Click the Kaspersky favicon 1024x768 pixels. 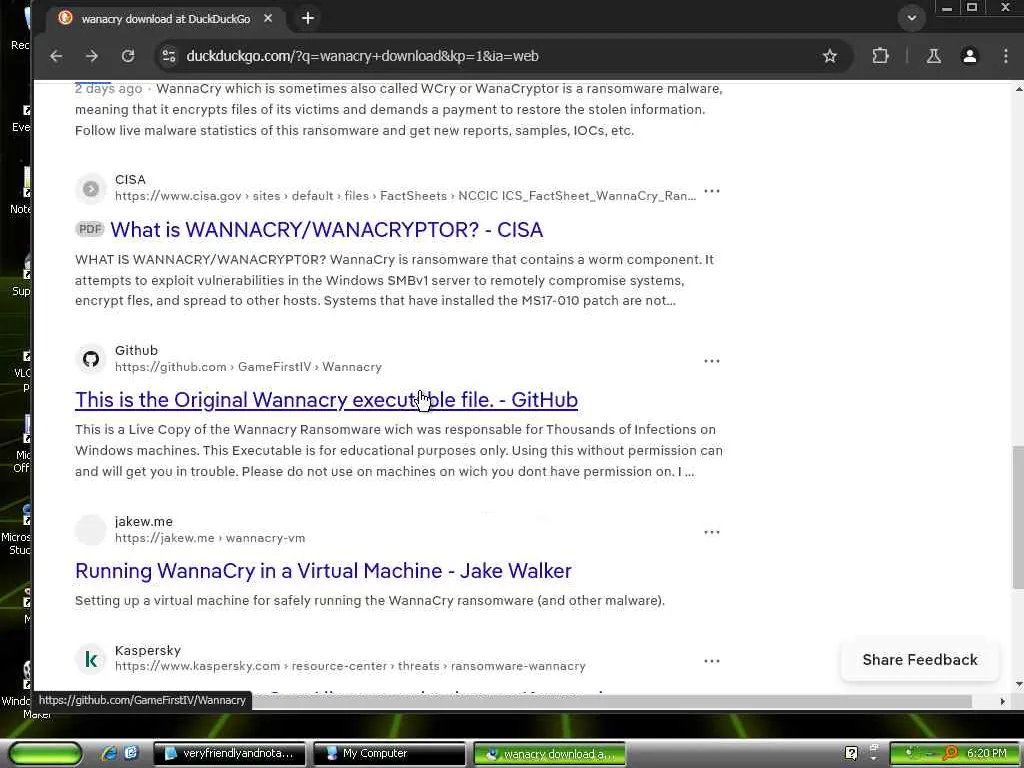click(91, 659)
